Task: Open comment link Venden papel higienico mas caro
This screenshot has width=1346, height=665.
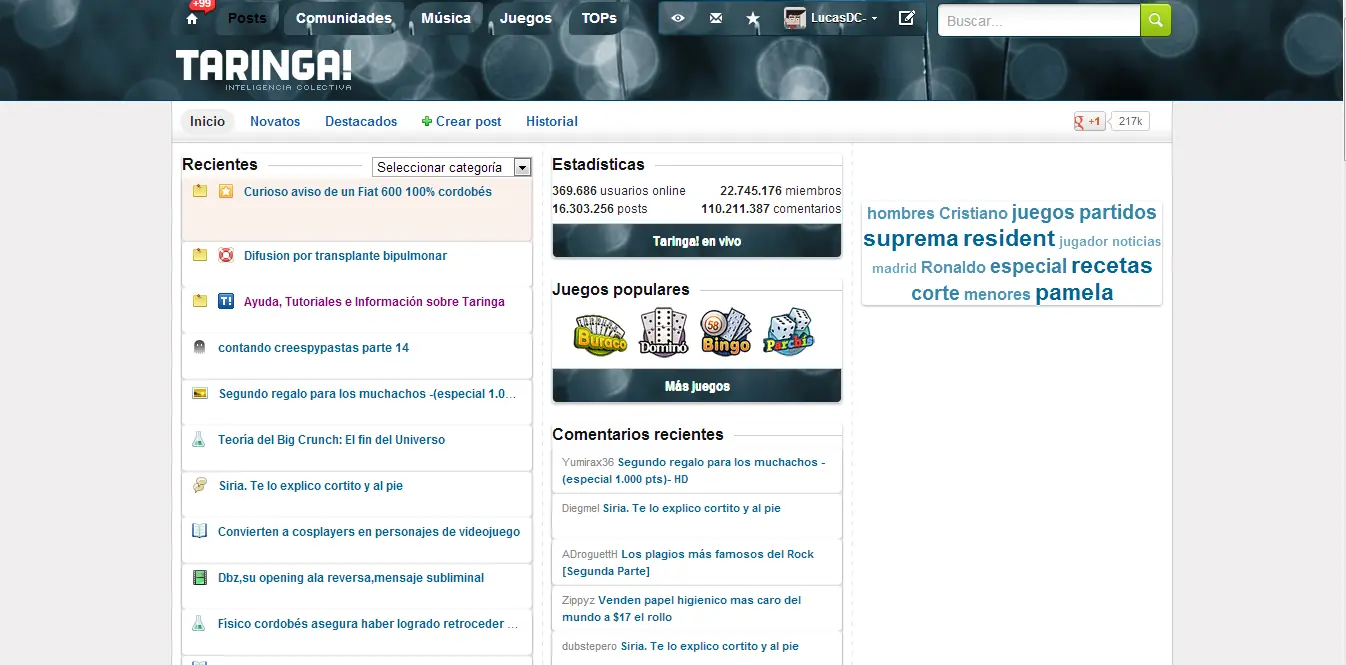Action: 682,608
